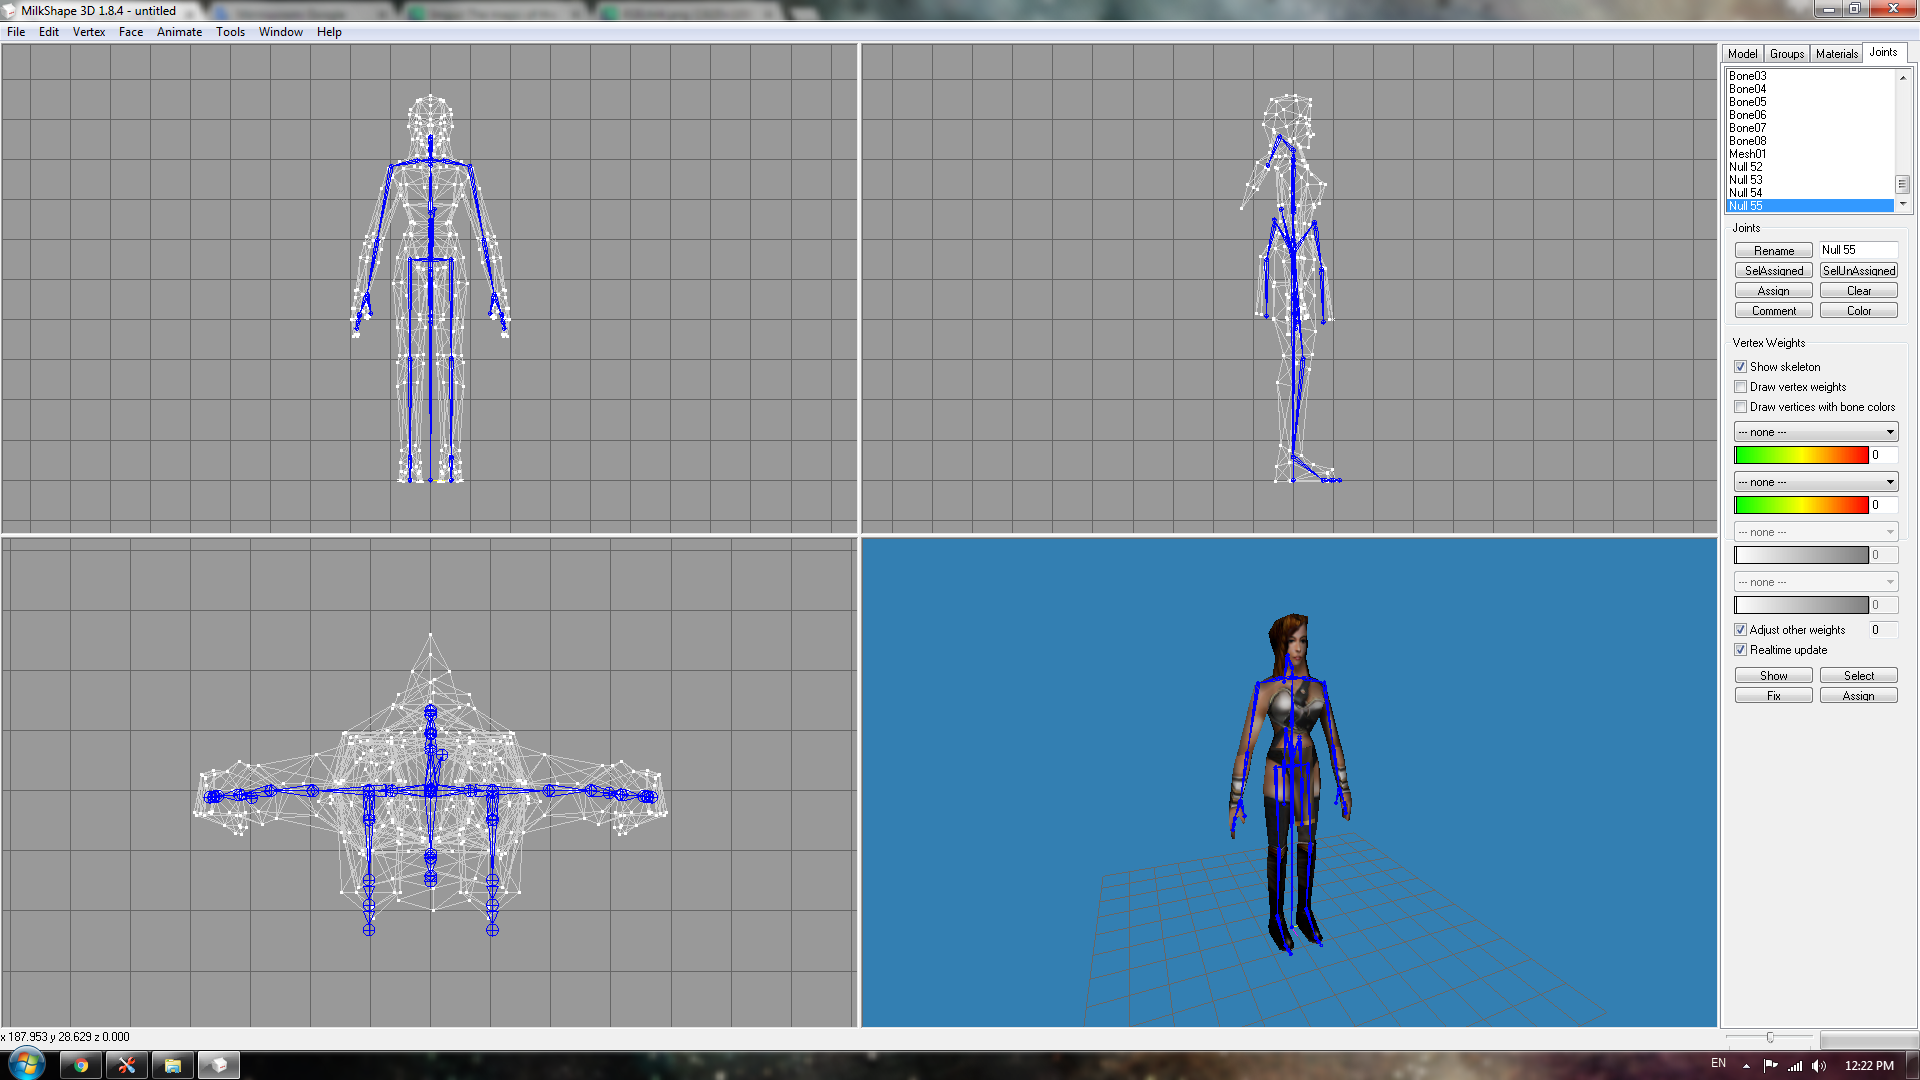The image size is (1920, 1080).
Task: Click the joint Color button
Action: [1858, 311]
